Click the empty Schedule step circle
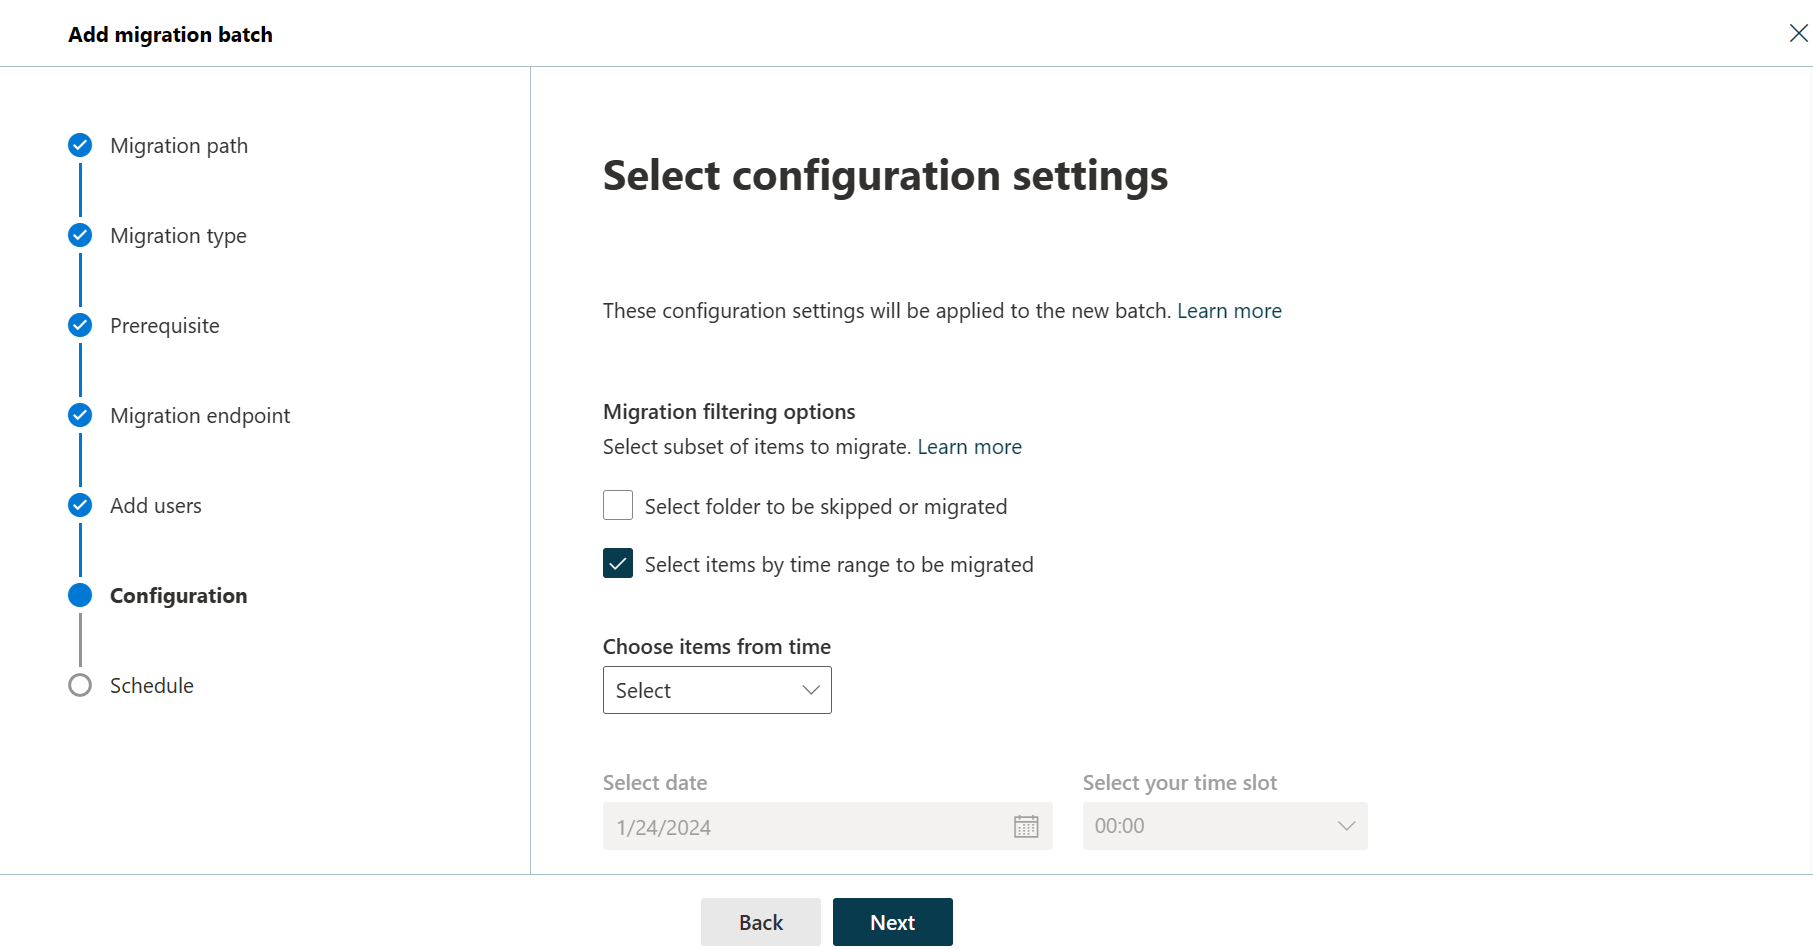Viewport: 1813px width, 949px height. pyautogui.click(x=80, y=685)
